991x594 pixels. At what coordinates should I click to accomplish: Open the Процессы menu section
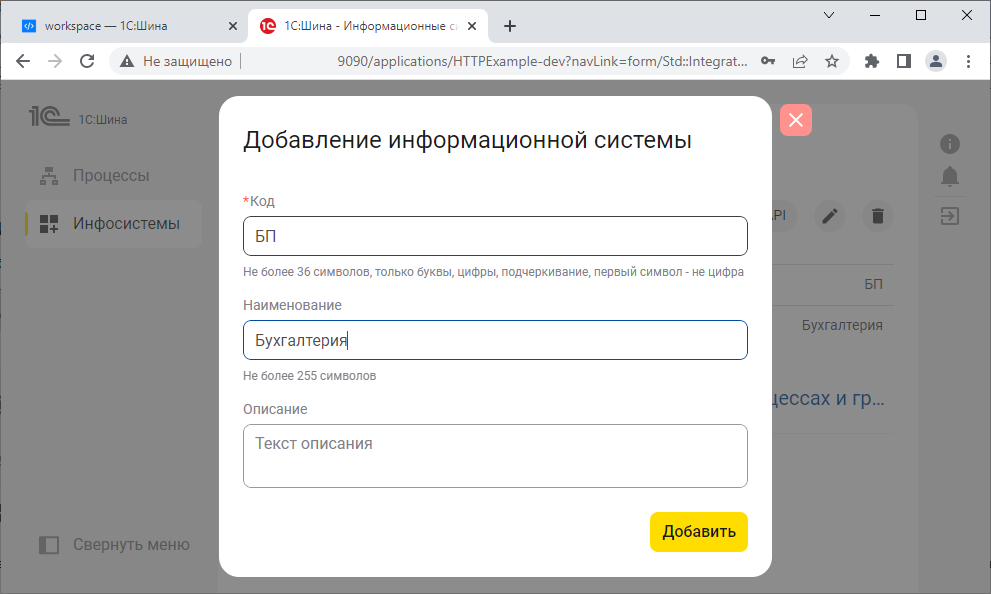pos(110,176)
